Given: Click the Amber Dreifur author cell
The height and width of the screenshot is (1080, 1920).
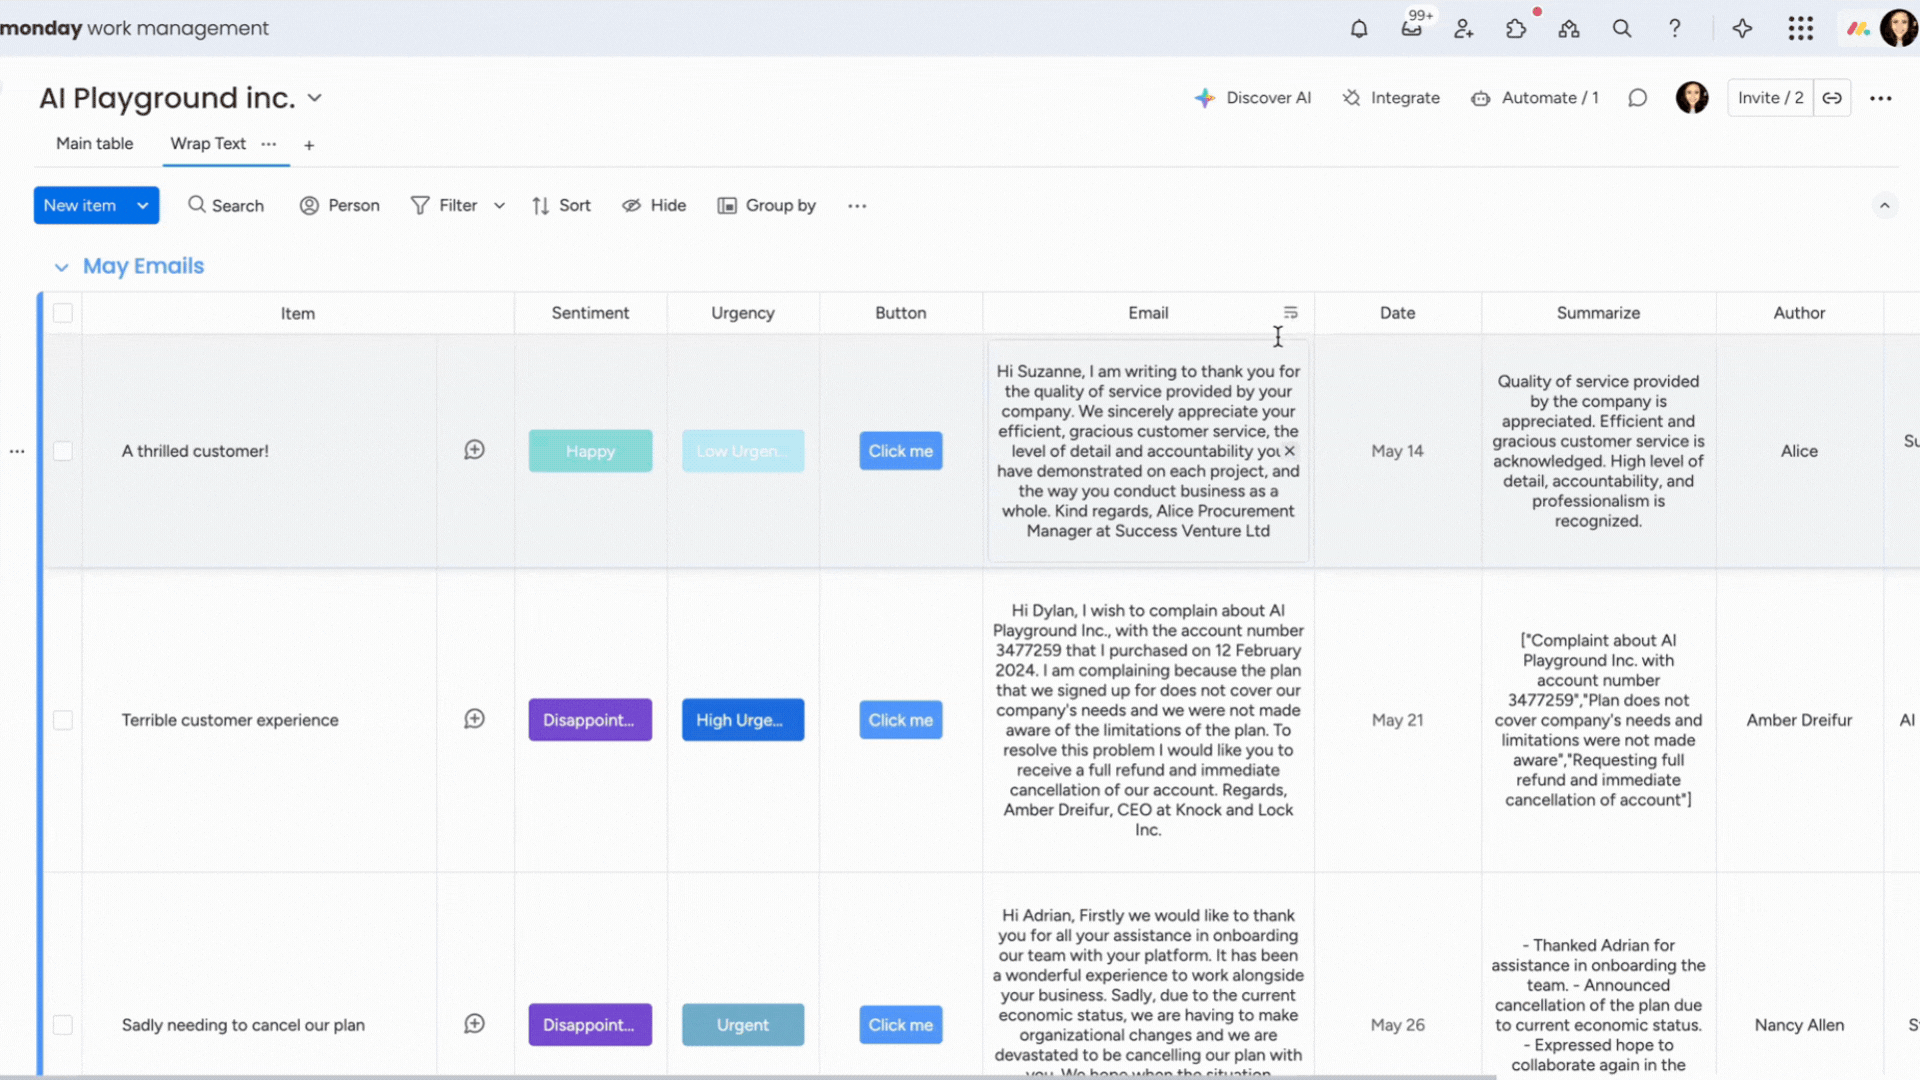Looking at the screenshot, I should click(x=1799, y=720).
